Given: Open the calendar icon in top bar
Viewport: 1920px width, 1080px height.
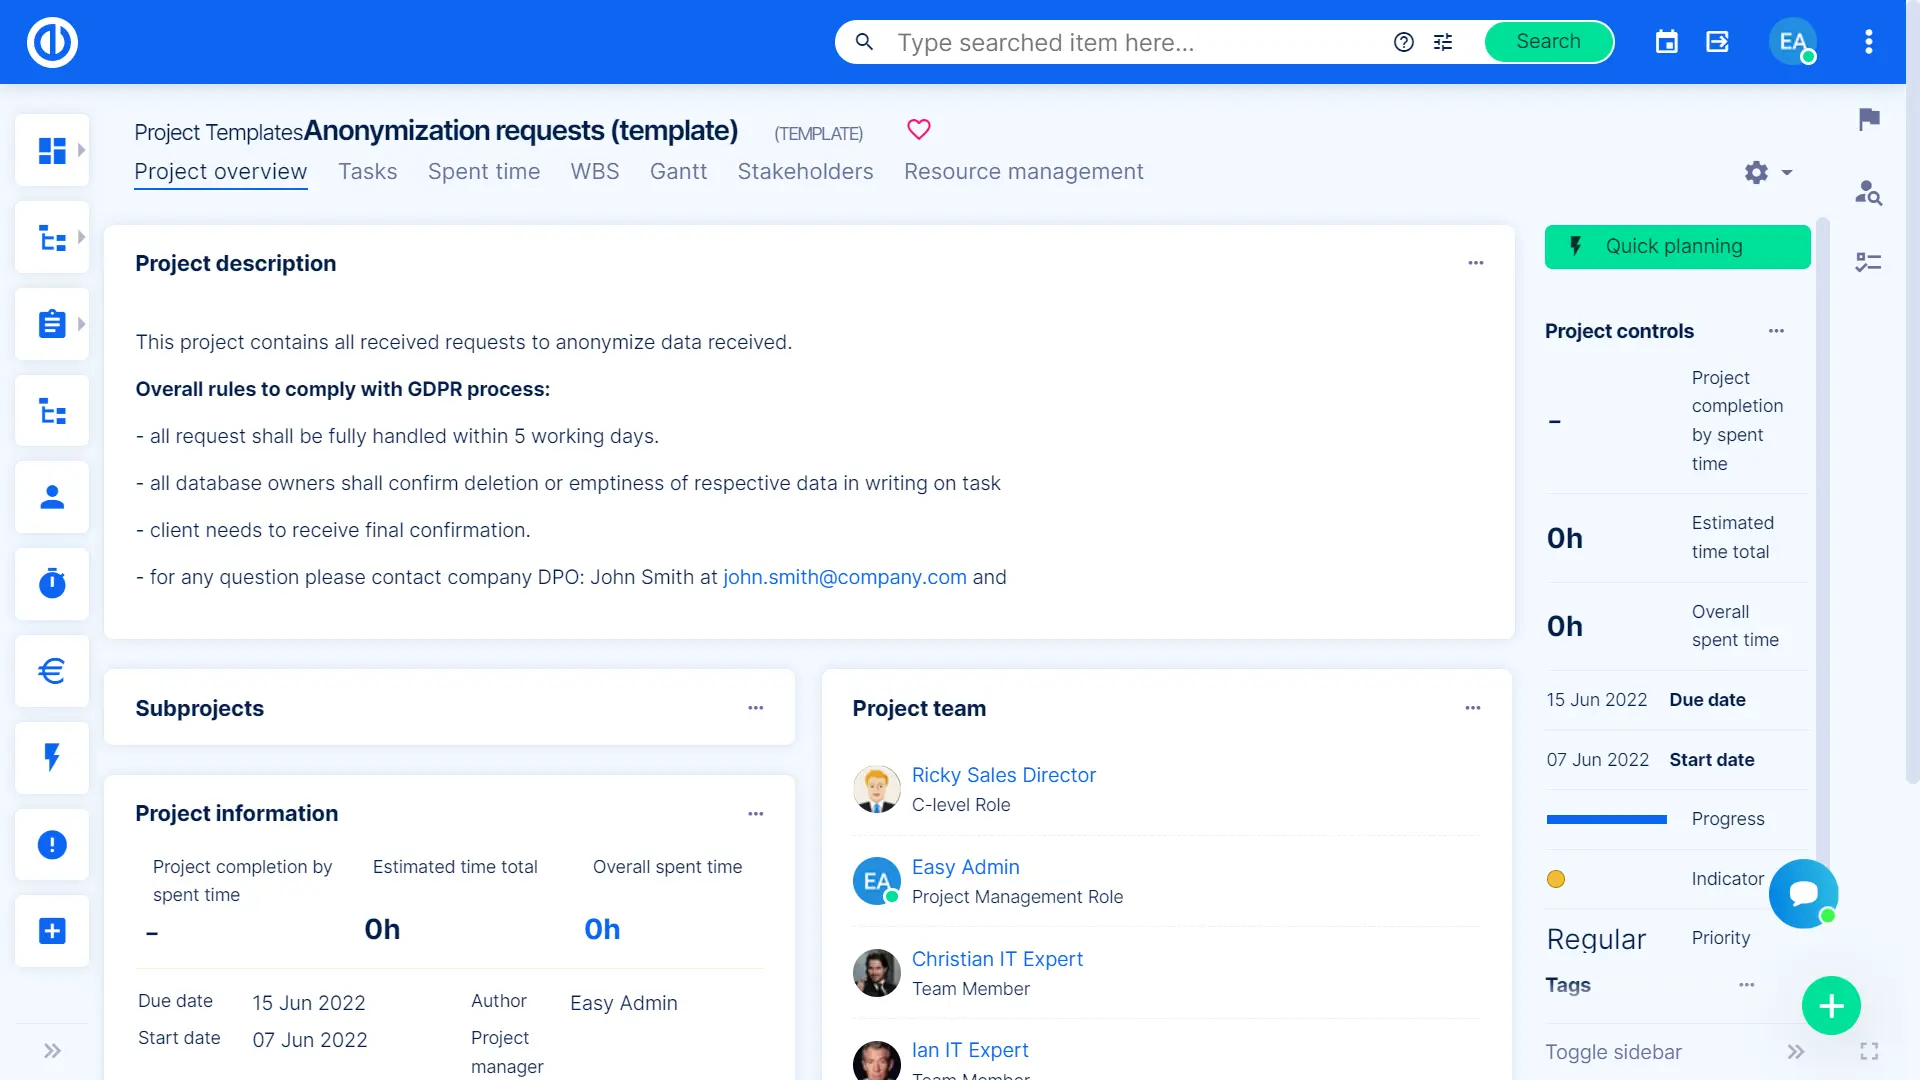Looking at the screenshot, I should click(x=1666, y=42).
